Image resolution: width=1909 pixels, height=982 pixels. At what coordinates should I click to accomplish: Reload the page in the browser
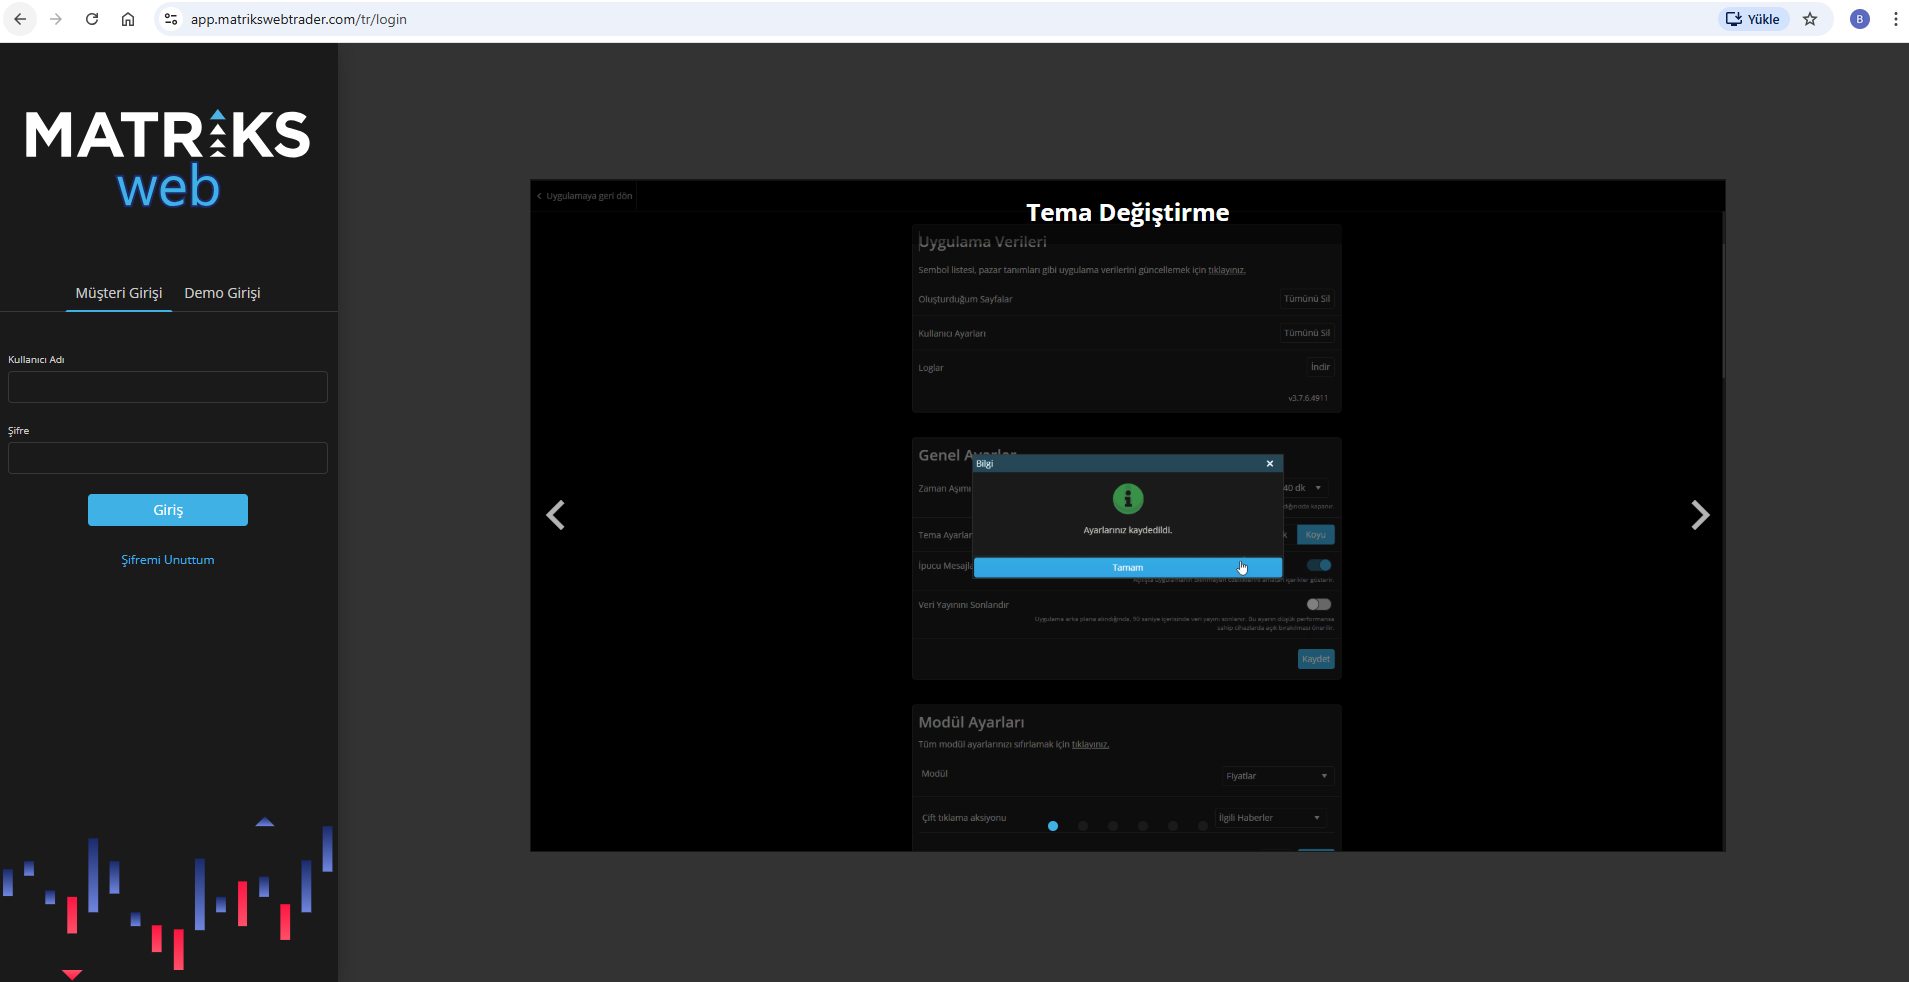(92, 19)
